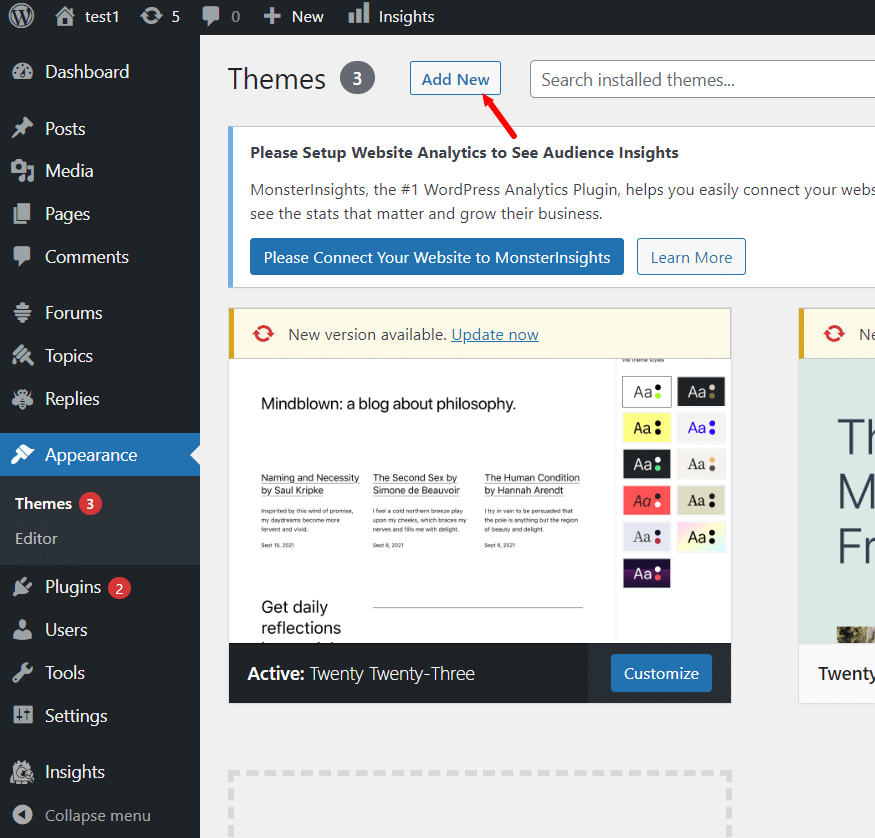Select the Plugins plug icon

[22, 587]
